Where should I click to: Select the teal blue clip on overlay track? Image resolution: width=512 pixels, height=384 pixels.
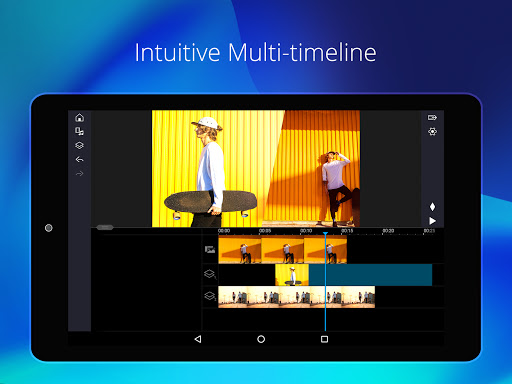[x=370, y=275]
